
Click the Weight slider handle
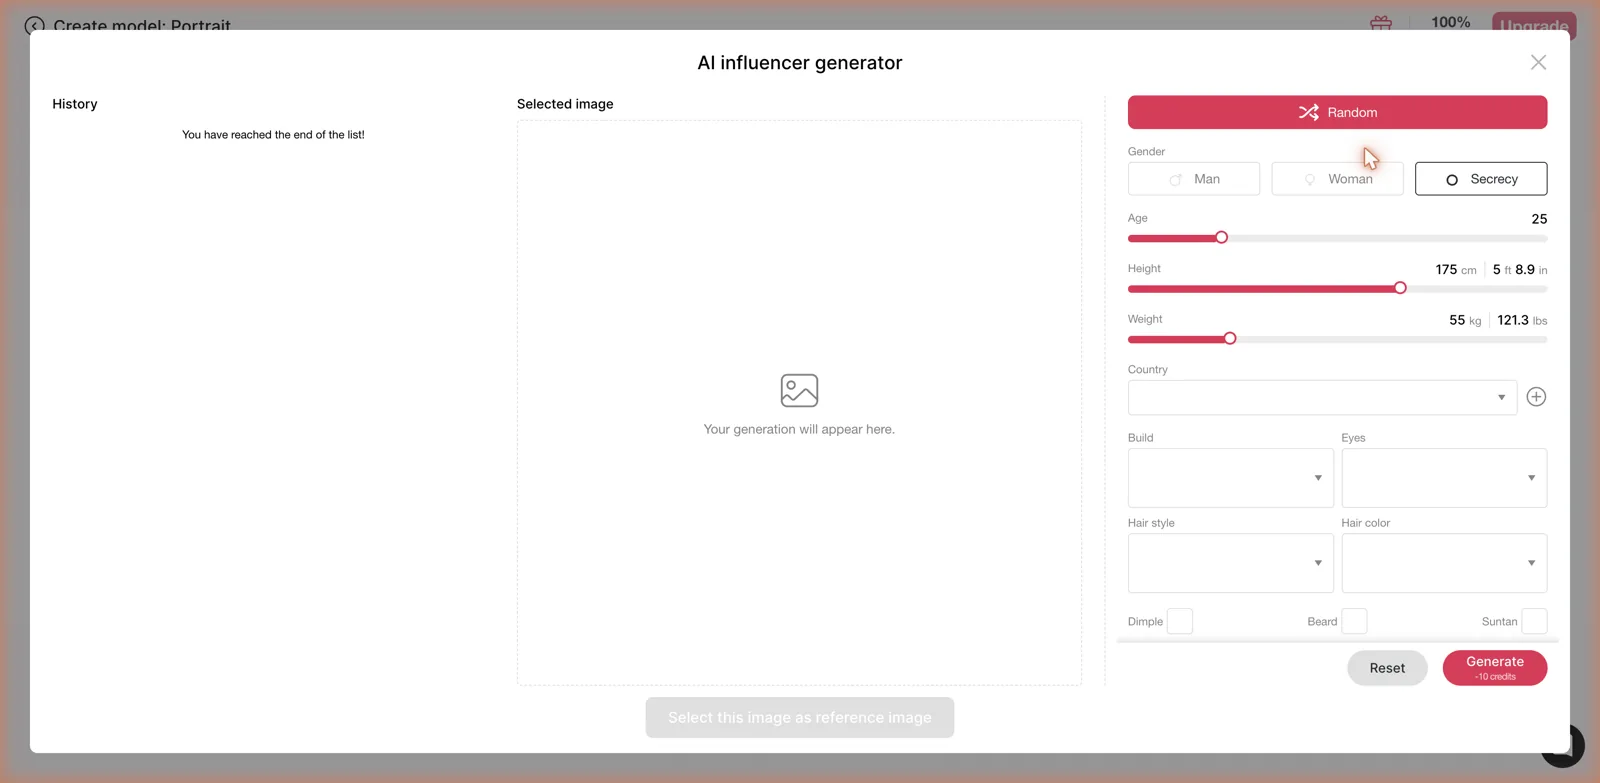click(1230, 339)
